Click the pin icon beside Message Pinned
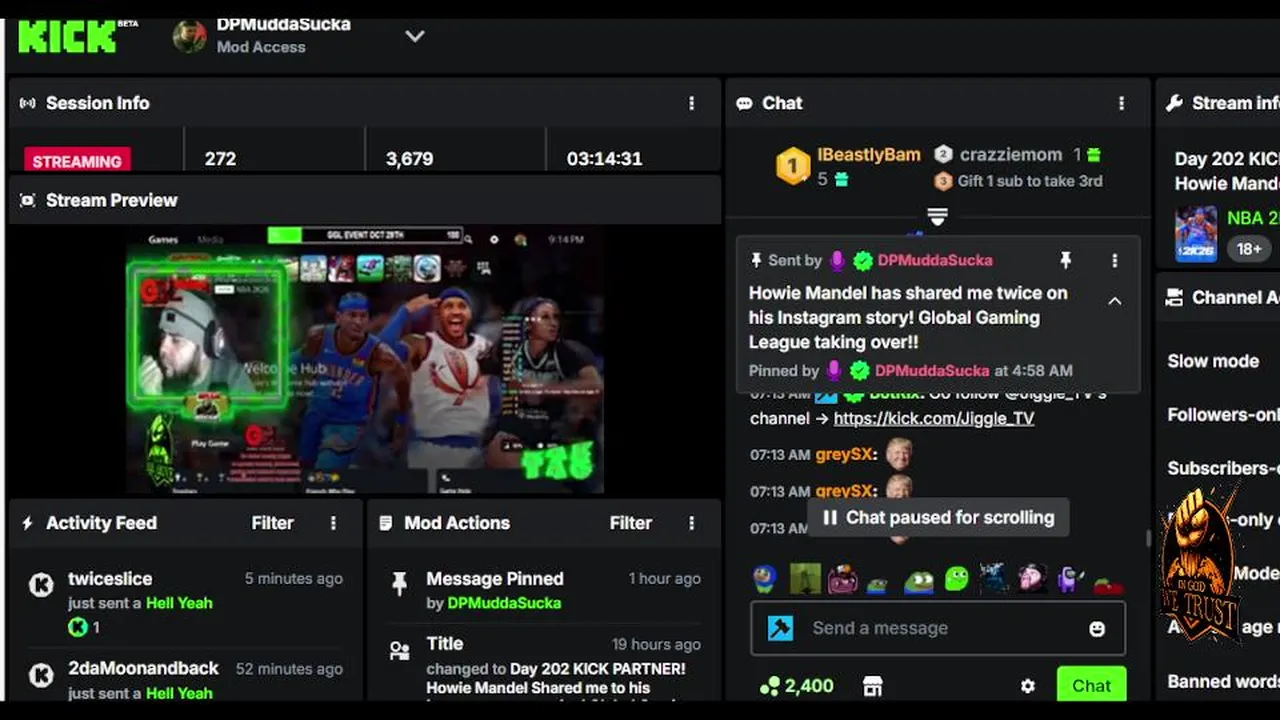Viewport: 1280px width, 720px height. 400,584
